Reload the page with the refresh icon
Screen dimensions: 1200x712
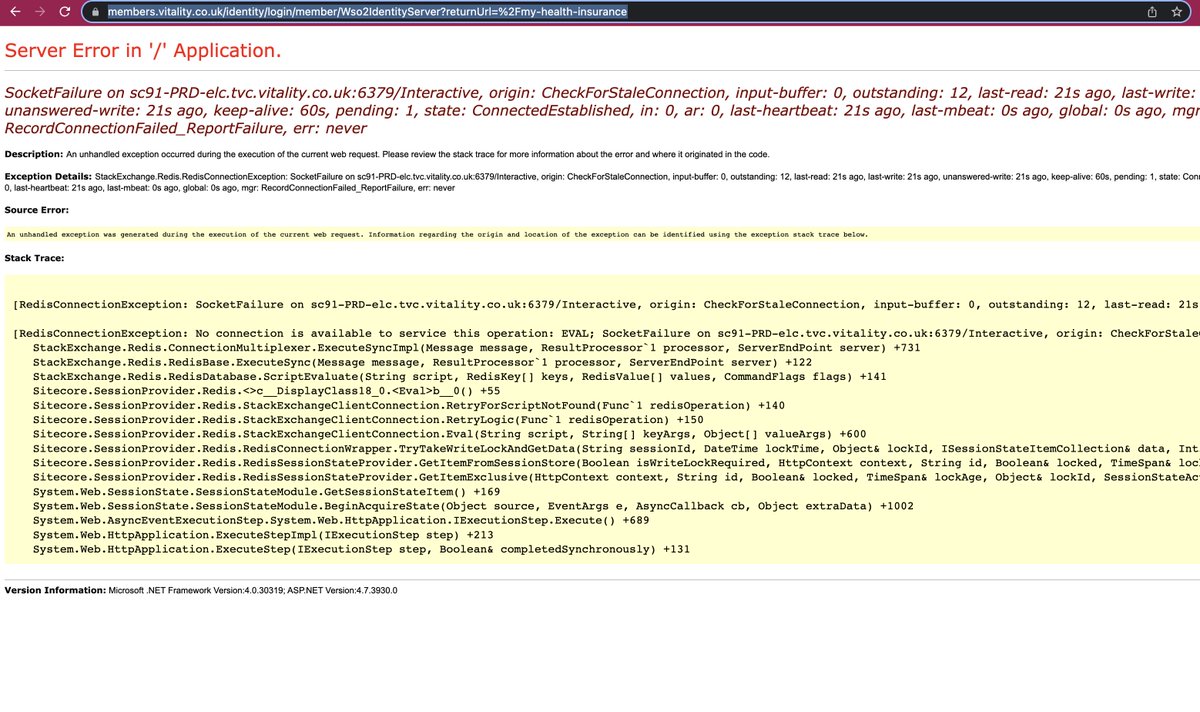[65, 12]
